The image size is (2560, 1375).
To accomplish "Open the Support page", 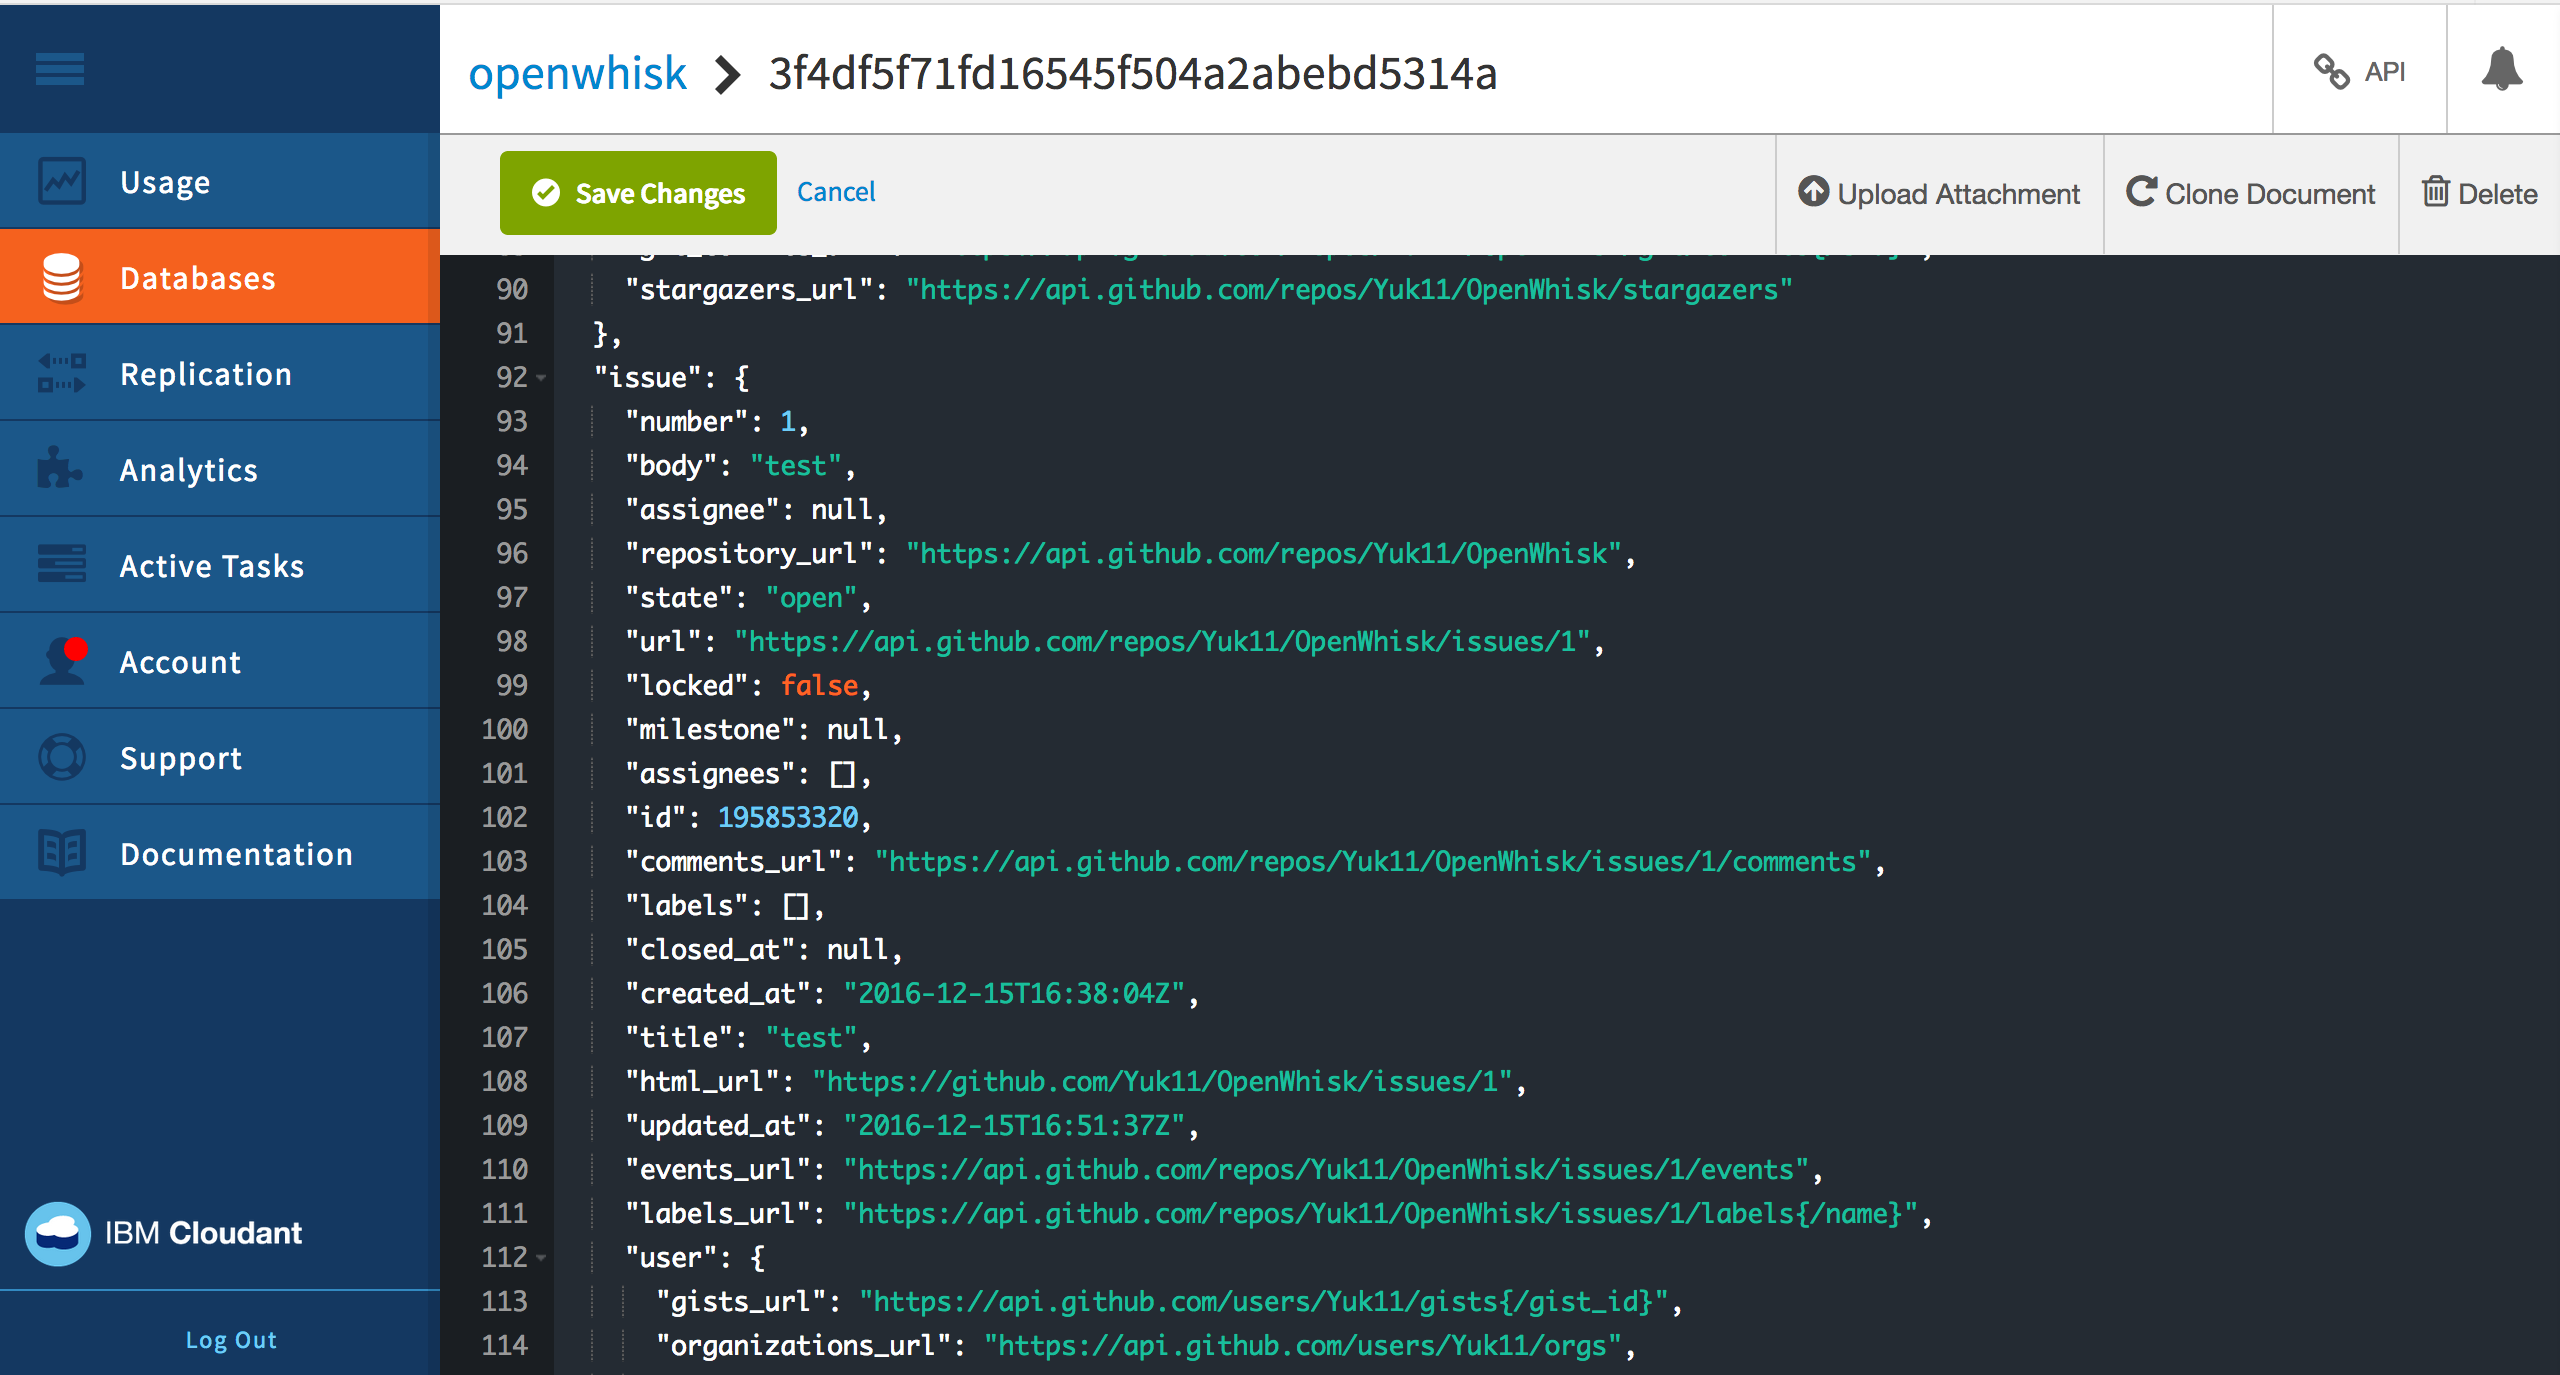I will pyautogui.click(x=220, y=757).
